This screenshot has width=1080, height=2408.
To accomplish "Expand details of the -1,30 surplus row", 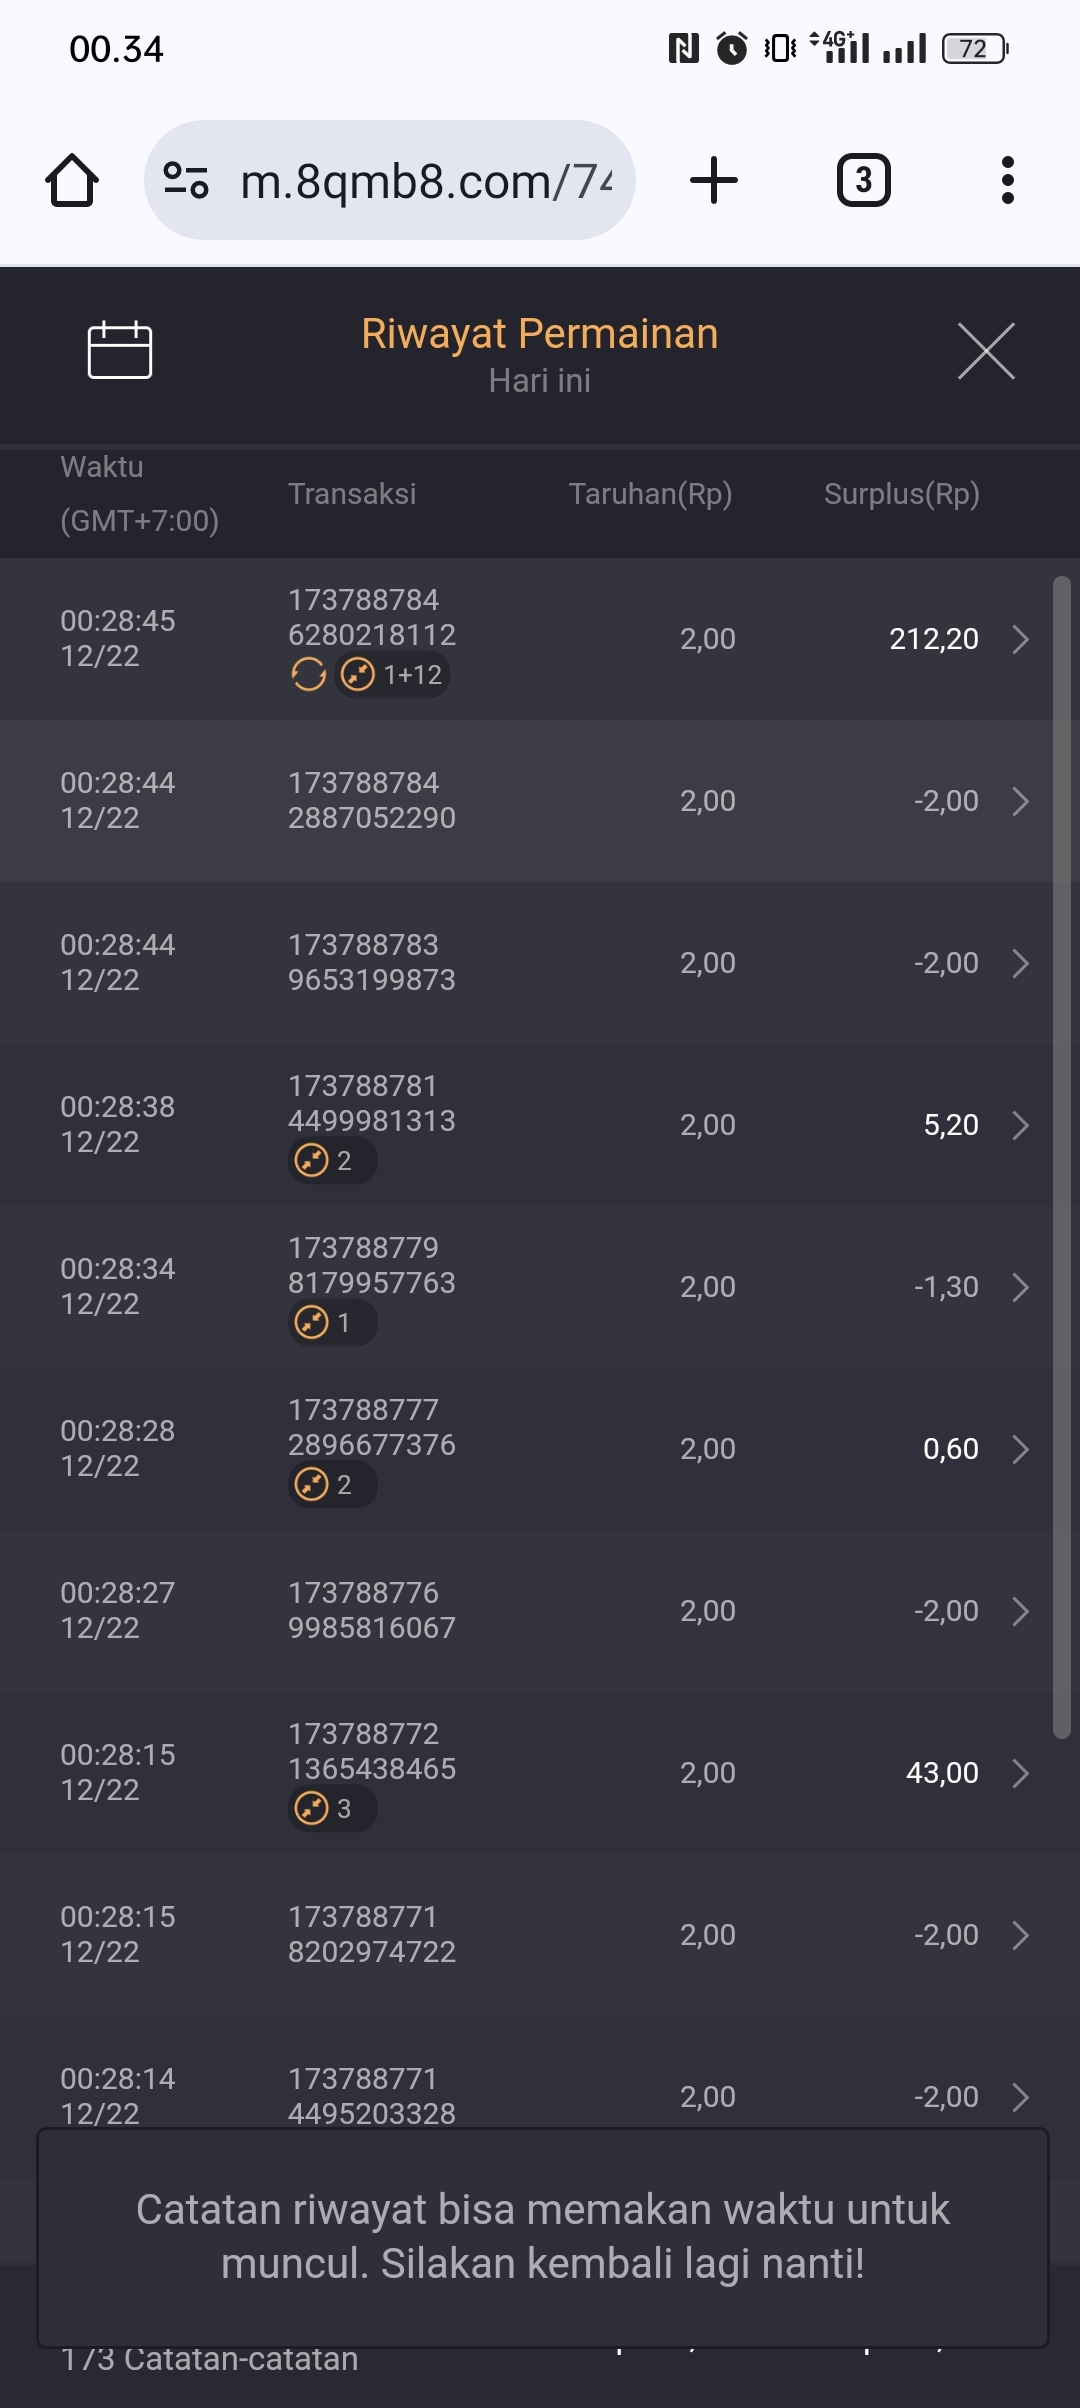I will coord(1020,1287).
